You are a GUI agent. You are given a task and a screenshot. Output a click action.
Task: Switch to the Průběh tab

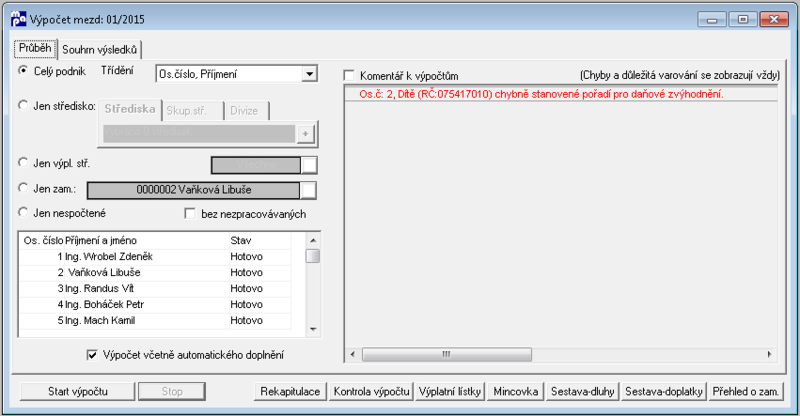point(35,48)
